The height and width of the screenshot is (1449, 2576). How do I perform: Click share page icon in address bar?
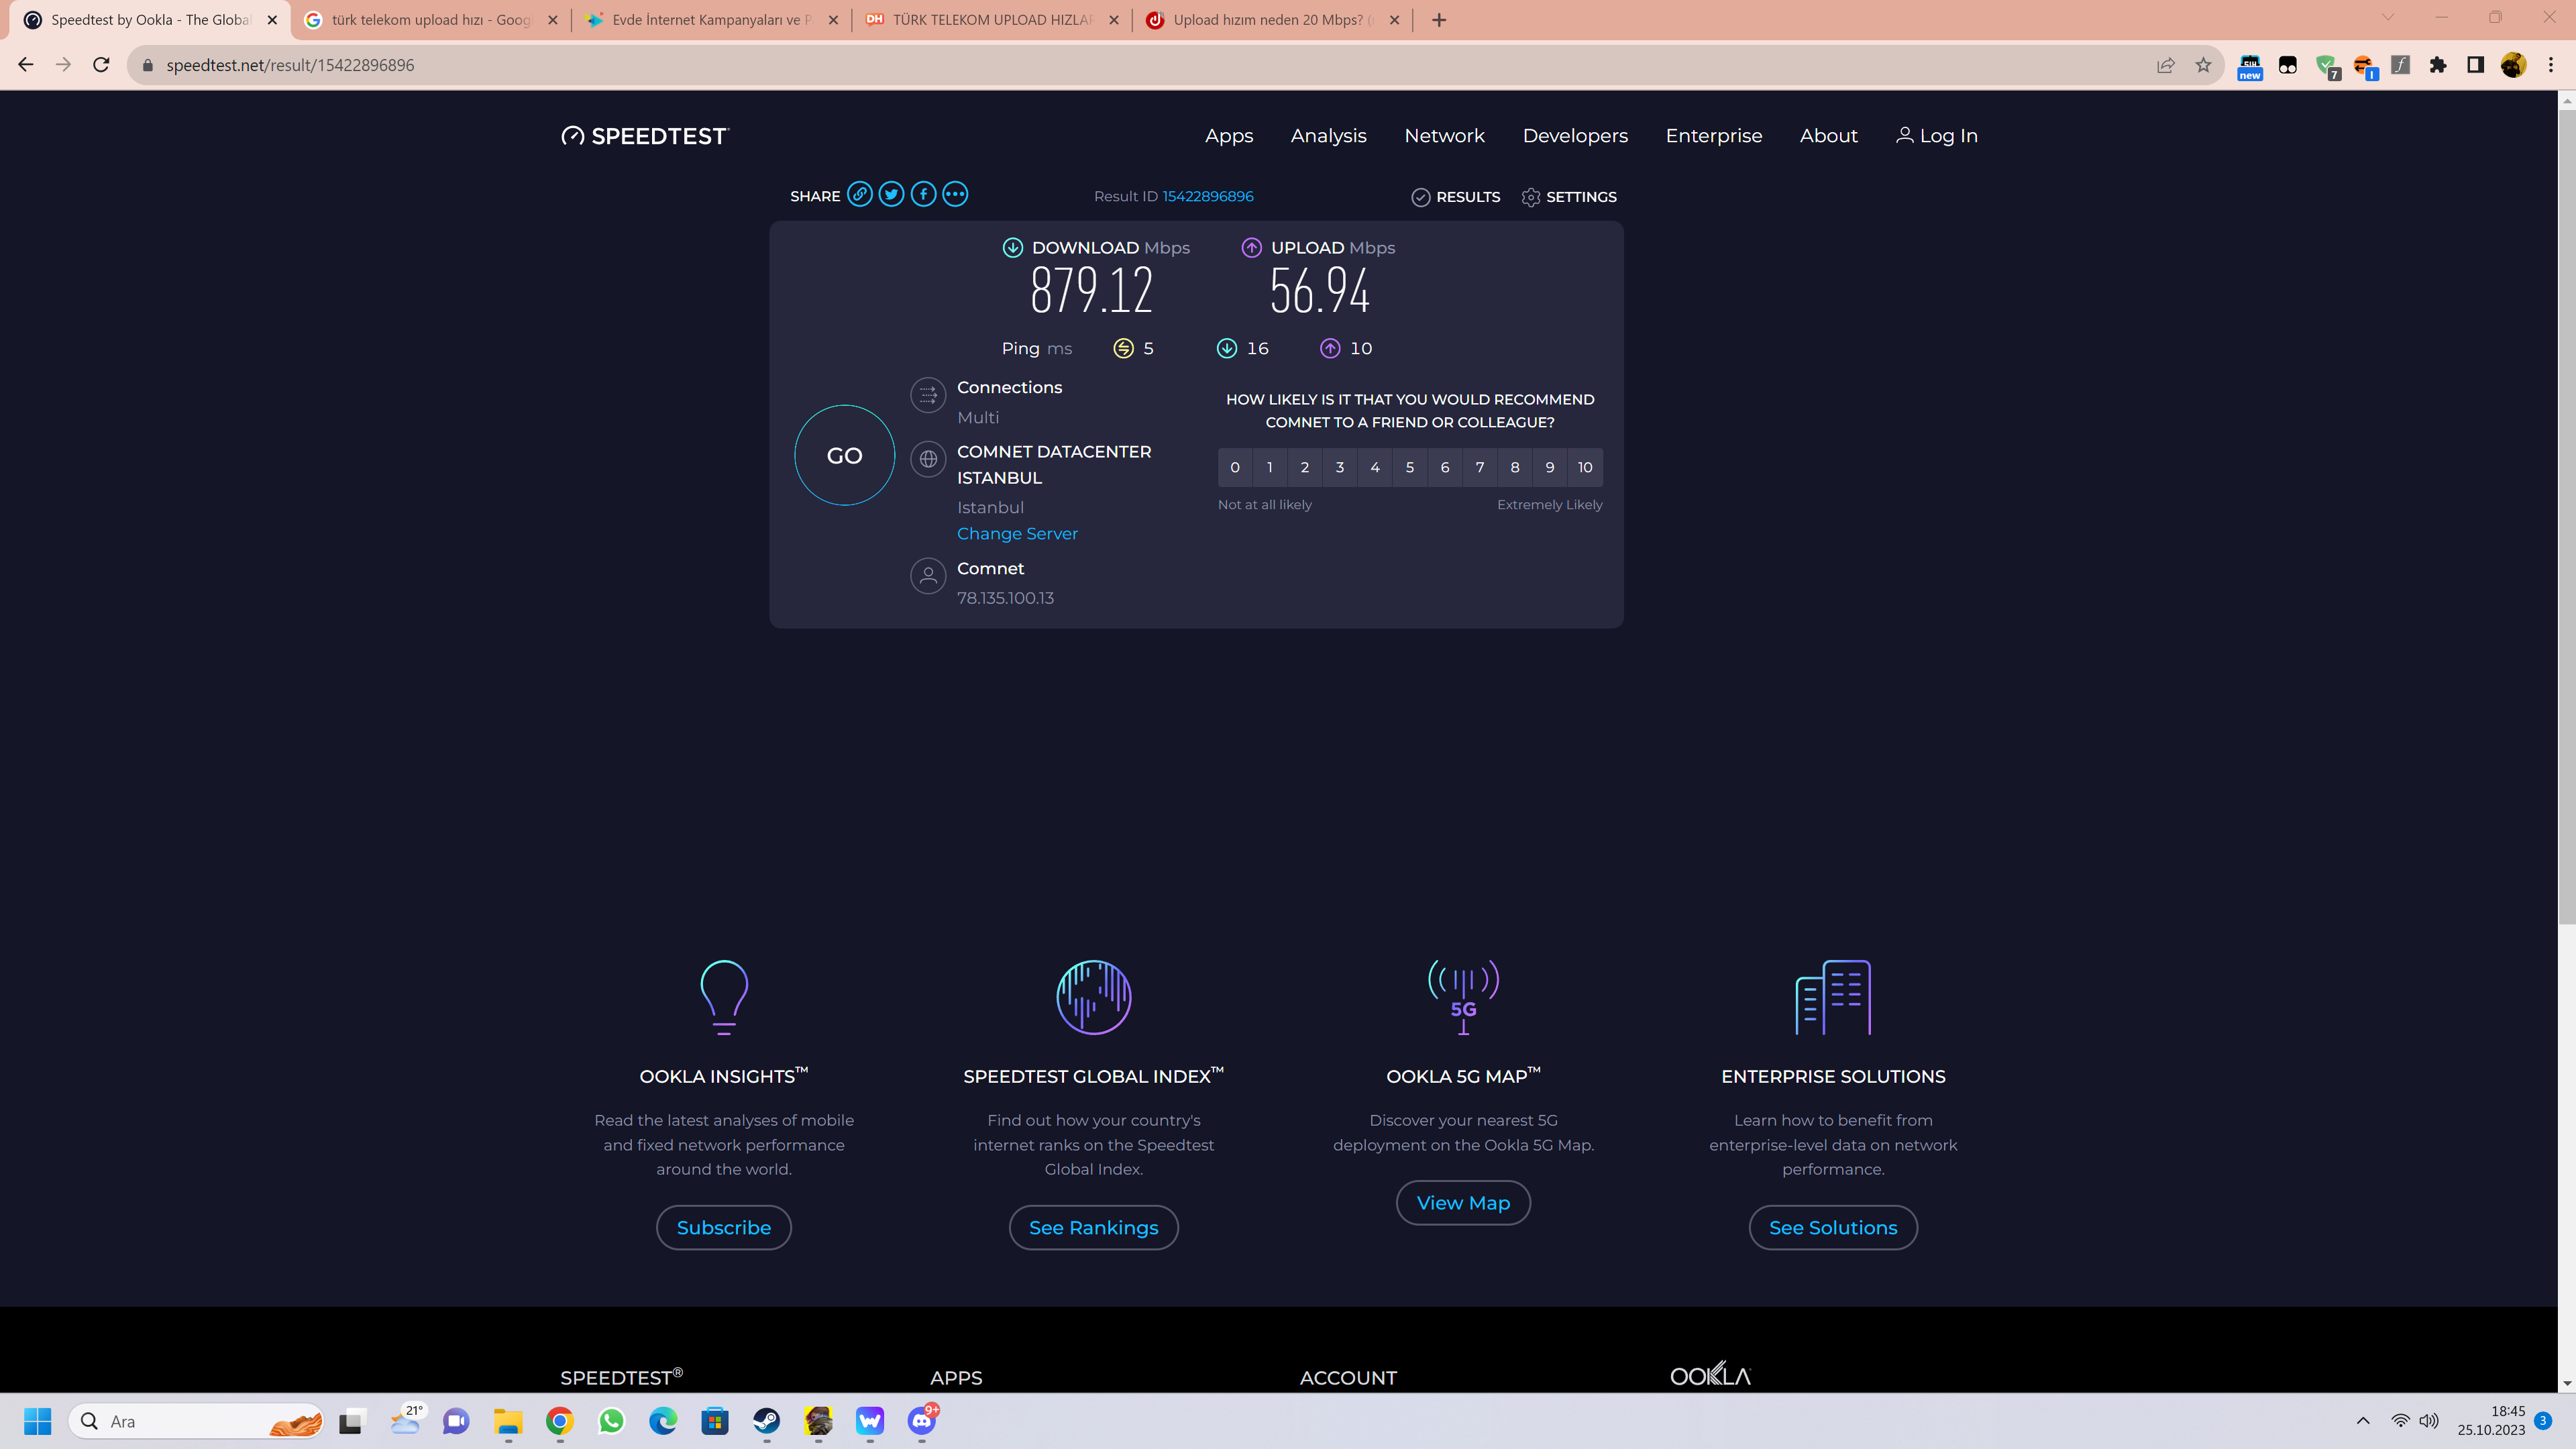tap(2165, 65)
